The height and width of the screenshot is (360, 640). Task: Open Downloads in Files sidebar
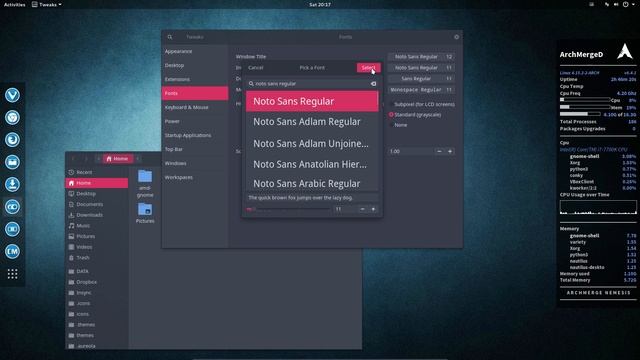pyautogui.click(x=97, y=215)
